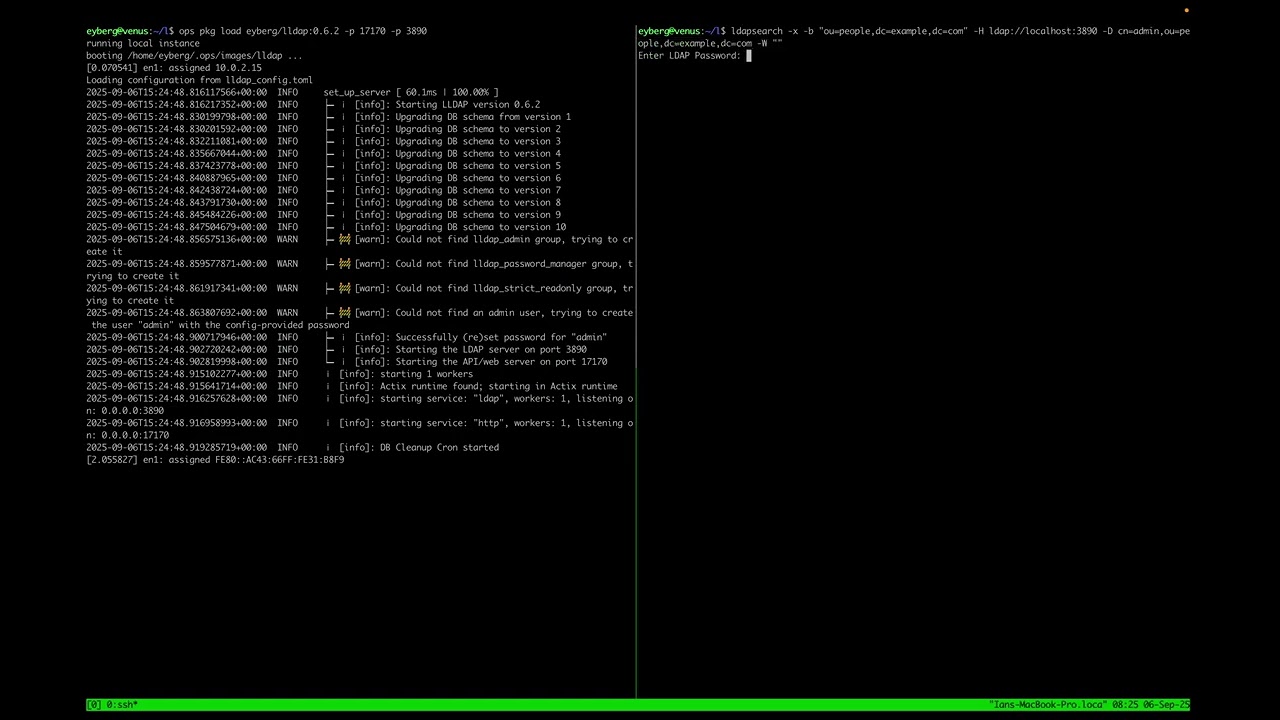The image size is (1280, 720).
Task: Click the '0.0.0.0:17170' listening address text
Action: [135, 435]
